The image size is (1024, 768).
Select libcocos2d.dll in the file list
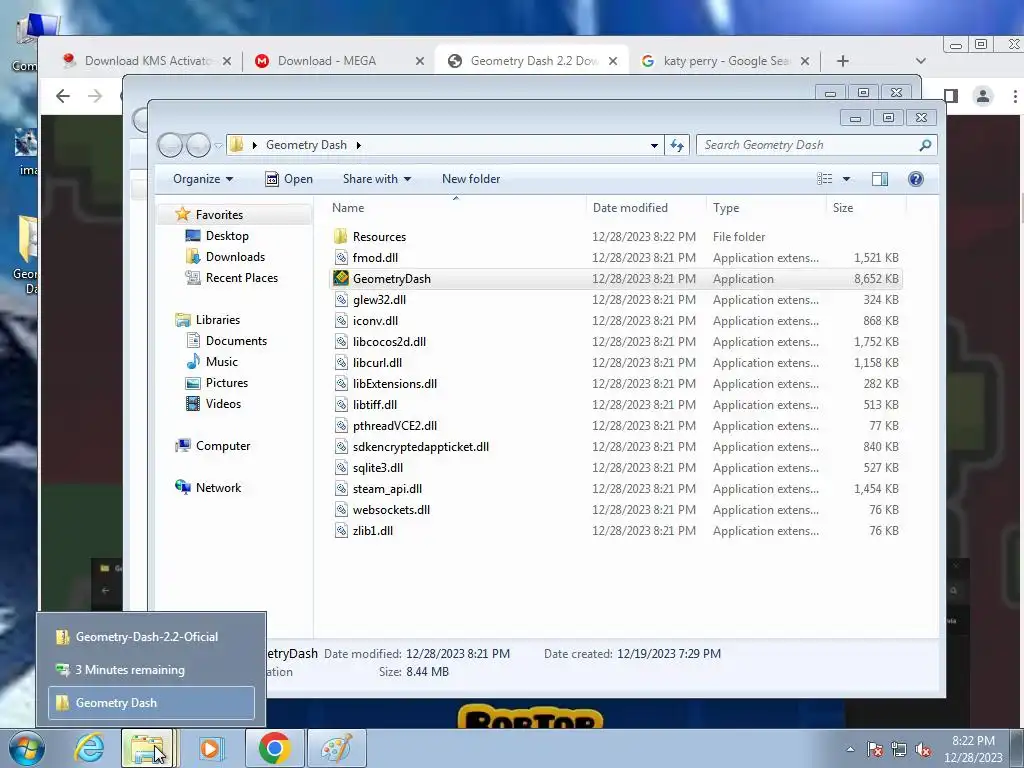389,342
